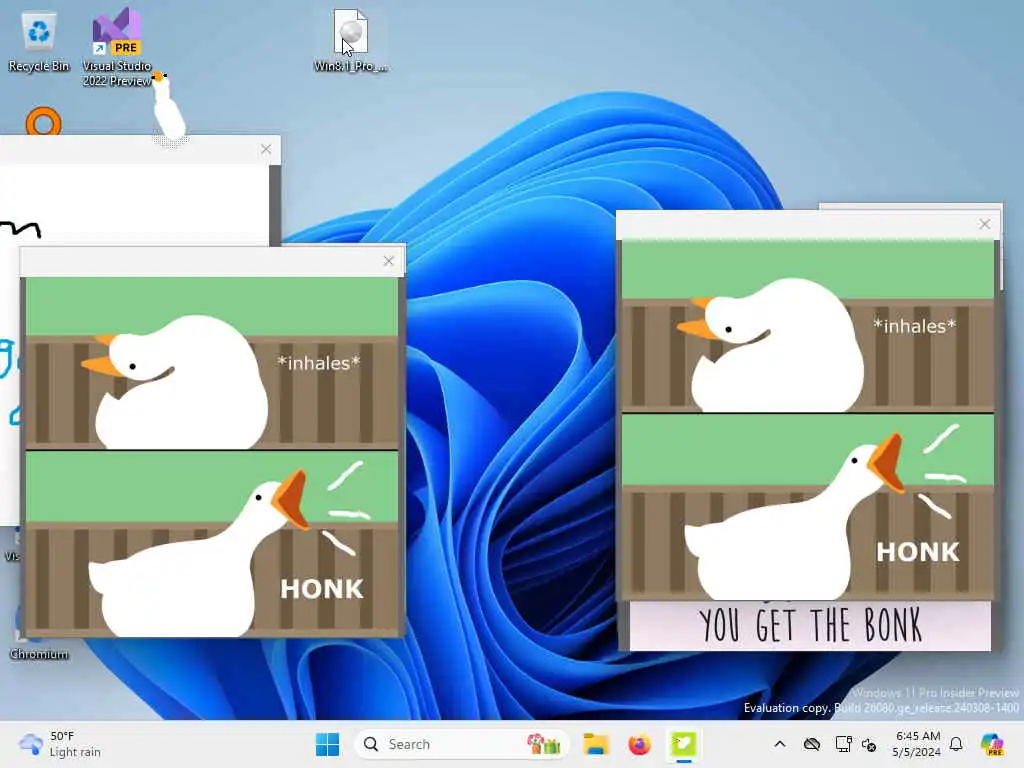Show hidden system tray icons
This screenshot has height=768, width=1024.
(x=780, y=744)
